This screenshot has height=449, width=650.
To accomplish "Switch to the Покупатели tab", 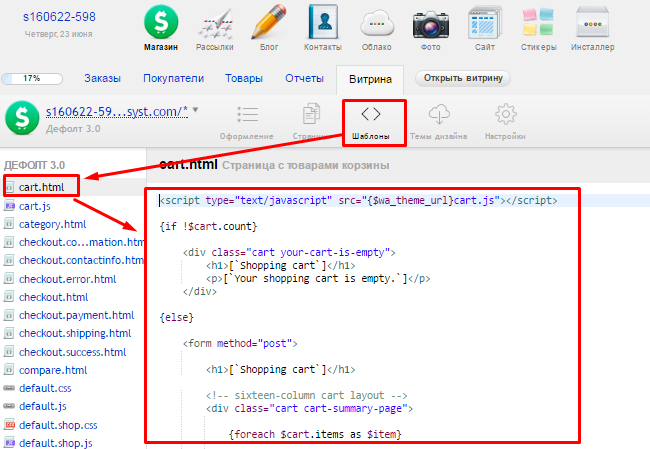I will point(174,78).
